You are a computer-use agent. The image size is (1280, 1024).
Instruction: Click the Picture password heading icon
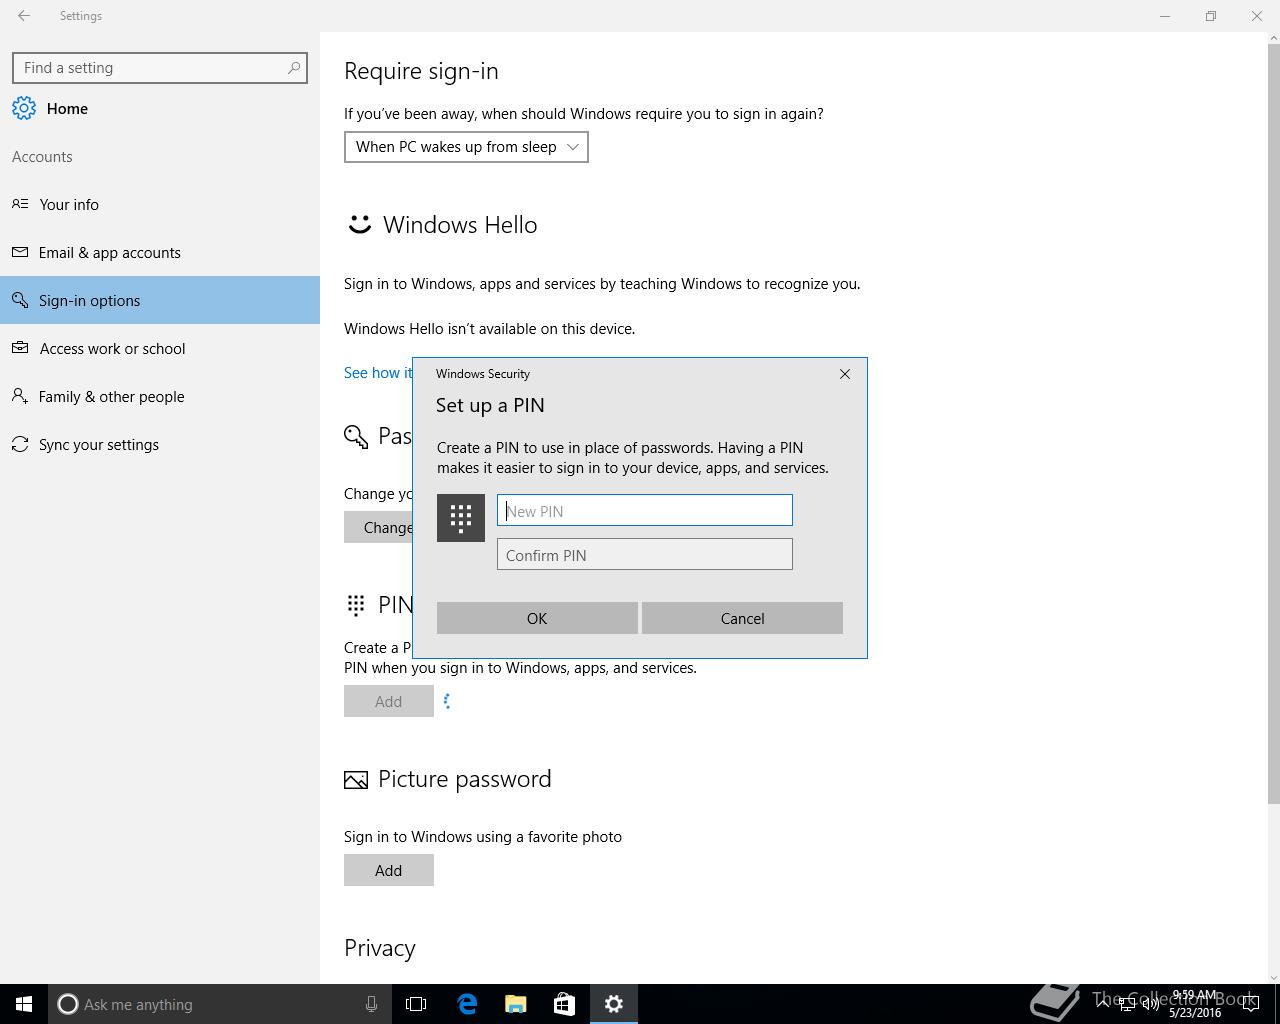point(355,780)
